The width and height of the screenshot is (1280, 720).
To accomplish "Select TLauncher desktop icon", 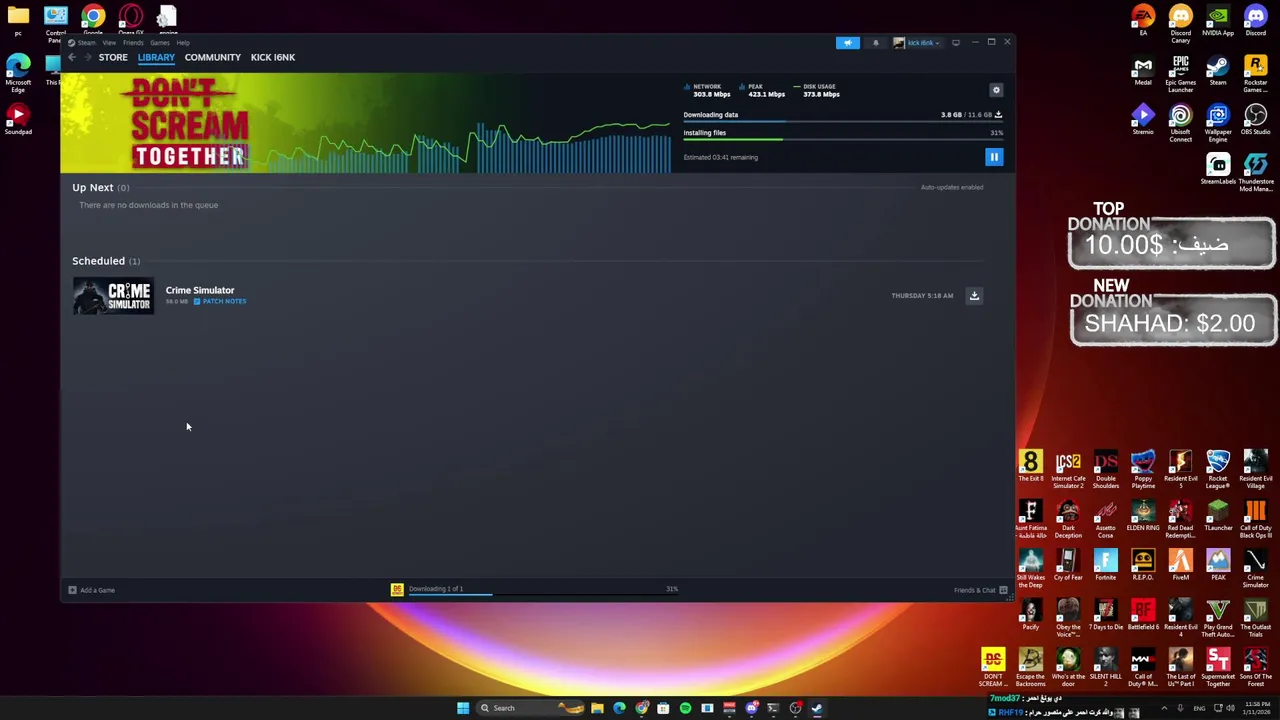I will 1218,516.
